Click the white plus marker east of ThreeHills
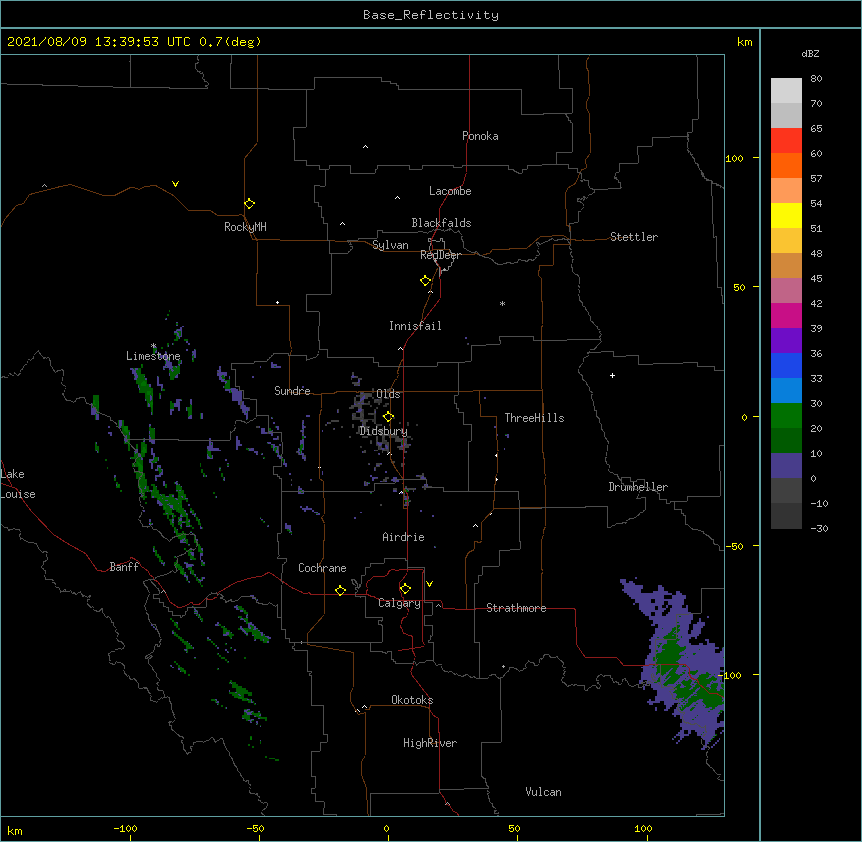The width and height of the screenshot is (862, 842). (612, 375)
